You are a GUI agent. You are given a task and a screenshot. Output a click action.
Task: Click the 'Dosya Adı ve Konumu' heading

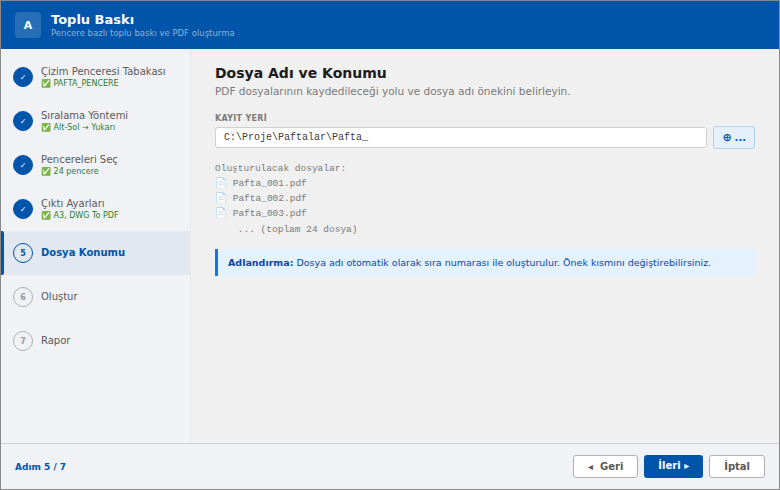(300, 73)
